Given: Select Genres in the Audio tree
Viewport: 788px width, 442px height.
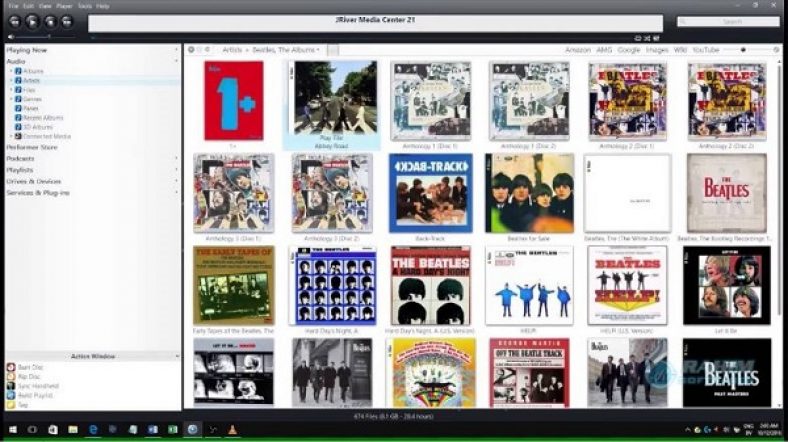Looking at the screenshot, I should (x=32, y=99).
